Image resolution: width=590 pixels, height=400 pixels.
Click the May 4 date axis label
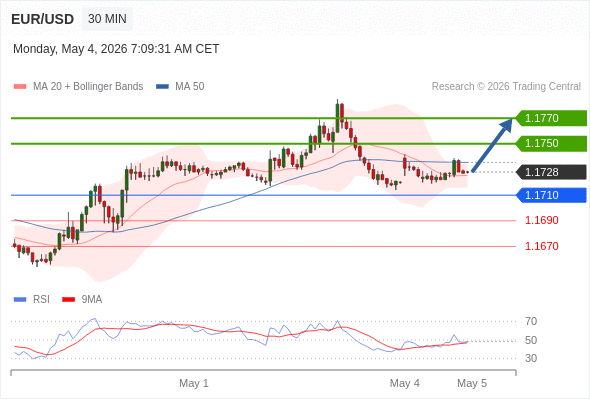click(x=404, y=383)
